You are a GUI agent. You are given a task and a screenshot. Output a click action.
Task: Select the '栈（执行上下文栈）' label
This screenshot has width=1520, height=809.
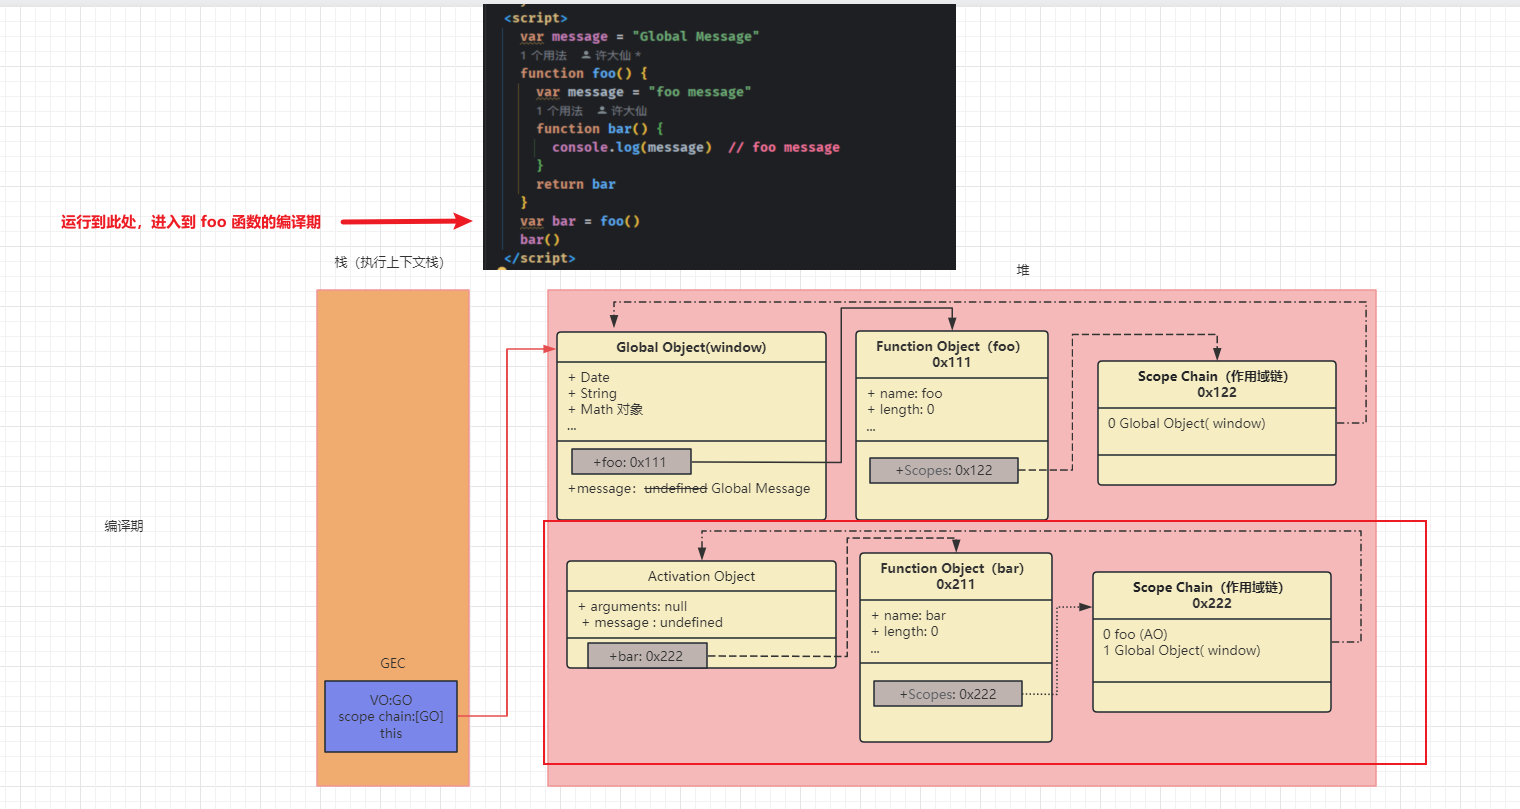(389, 262)
